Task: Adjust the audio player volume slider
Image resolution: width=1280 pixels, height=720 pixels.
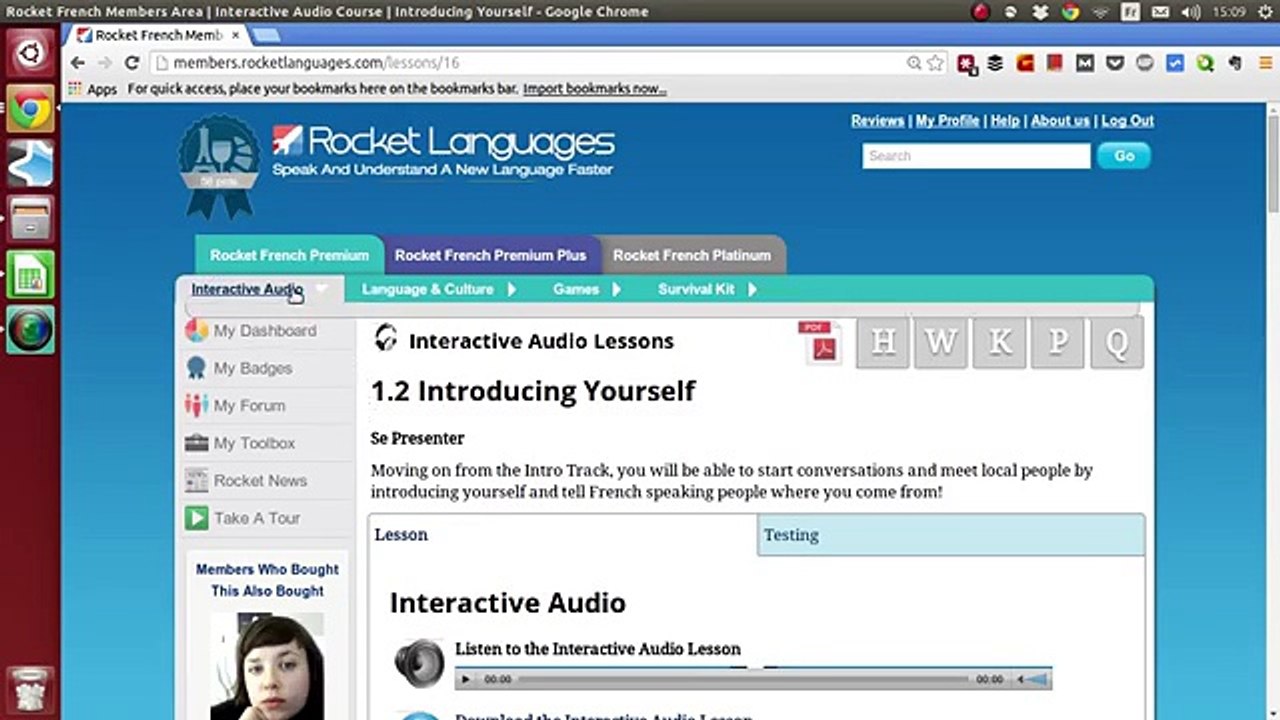Action: click(1038, 679)
